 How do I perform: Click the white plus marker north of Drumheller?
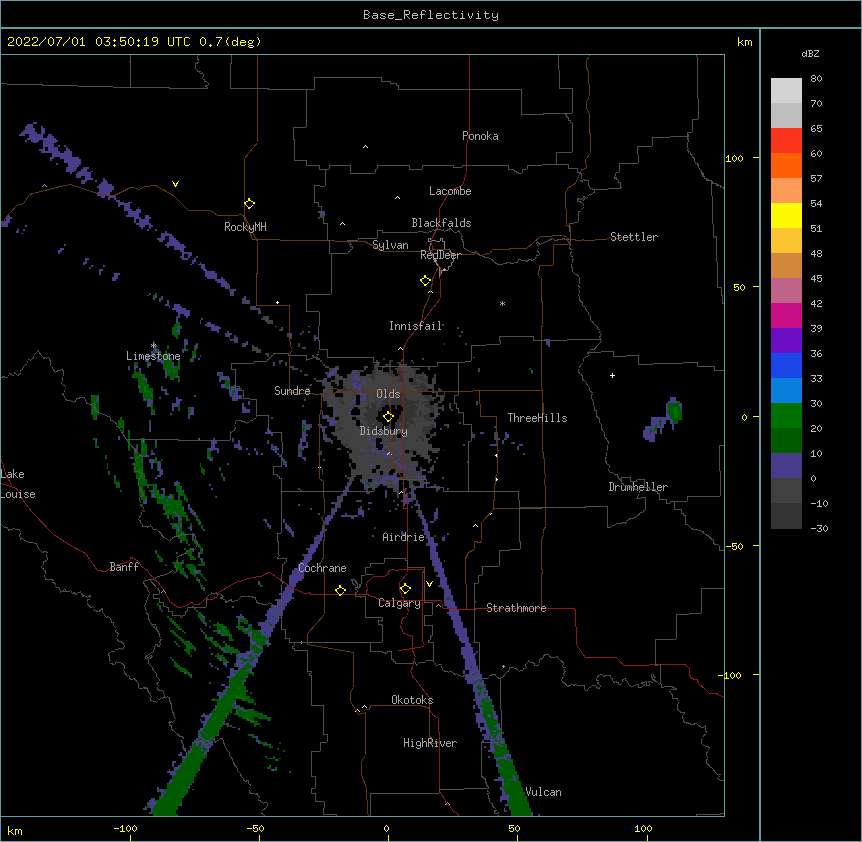612,375
